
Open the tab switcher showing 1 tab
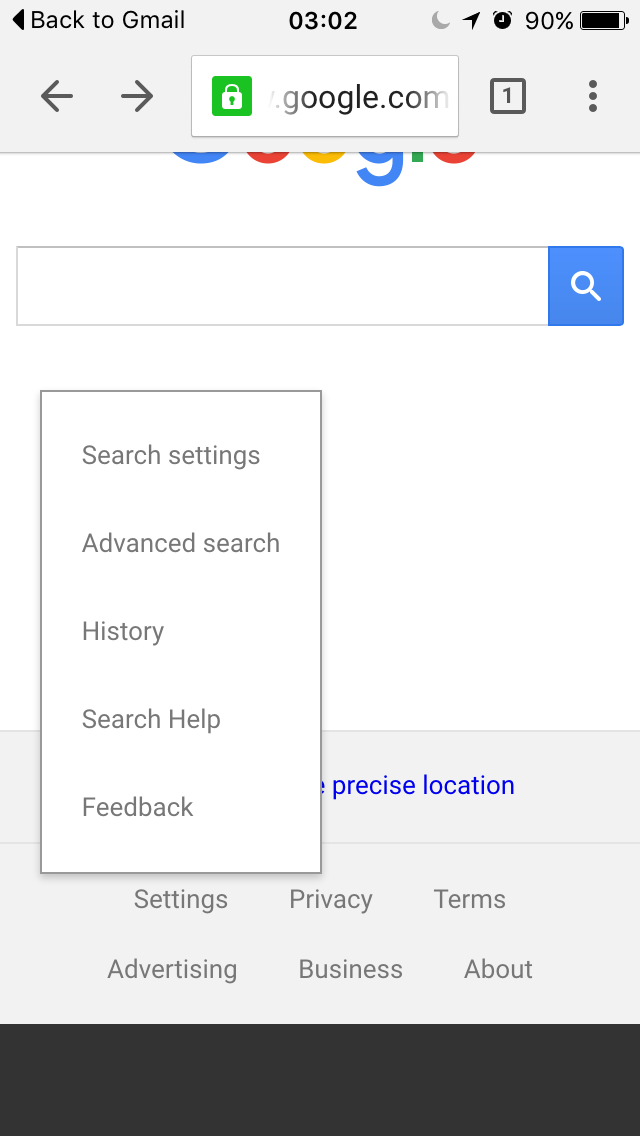point(507,96)
